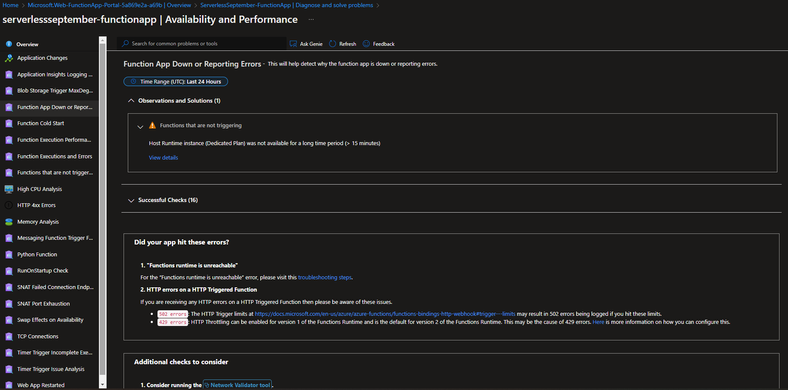The width and height of the screenshot is (788, 390).
Task: Open the Microsoft.Web-FunctionApp-Portal Overview breadcrumb
Action: (109, 5)
